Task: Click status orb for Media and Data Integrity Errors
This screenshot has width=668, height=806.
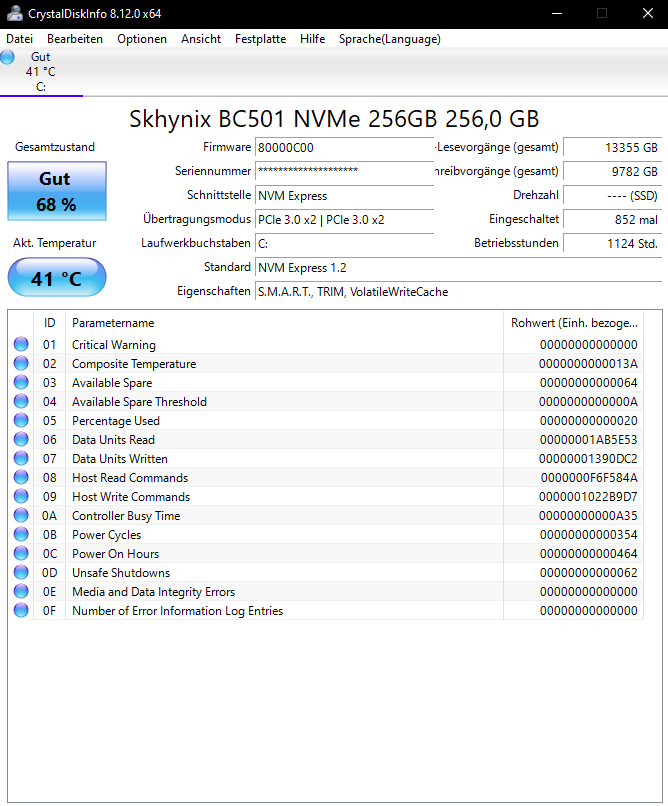Action: click(x=21, y=591)
